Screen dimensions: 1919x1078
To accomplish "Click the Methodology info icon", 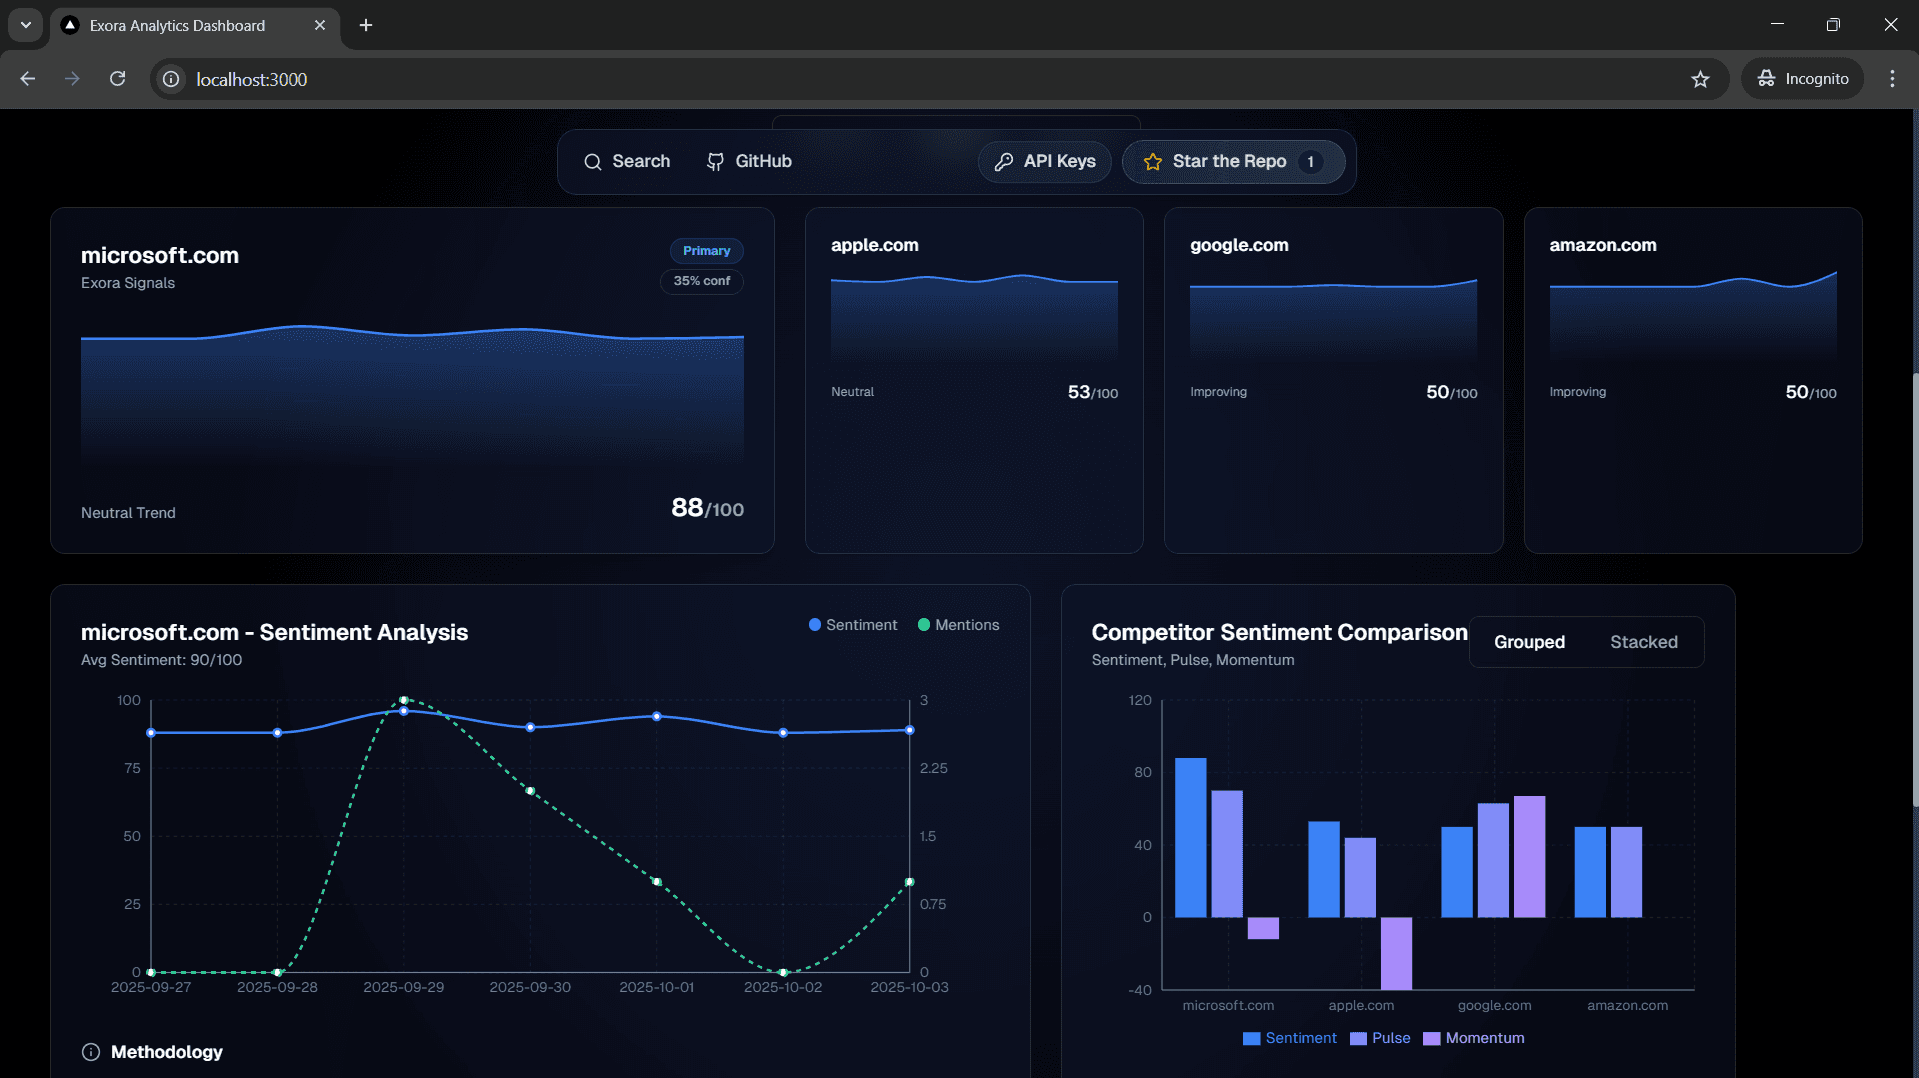I will pos(91,1052).
